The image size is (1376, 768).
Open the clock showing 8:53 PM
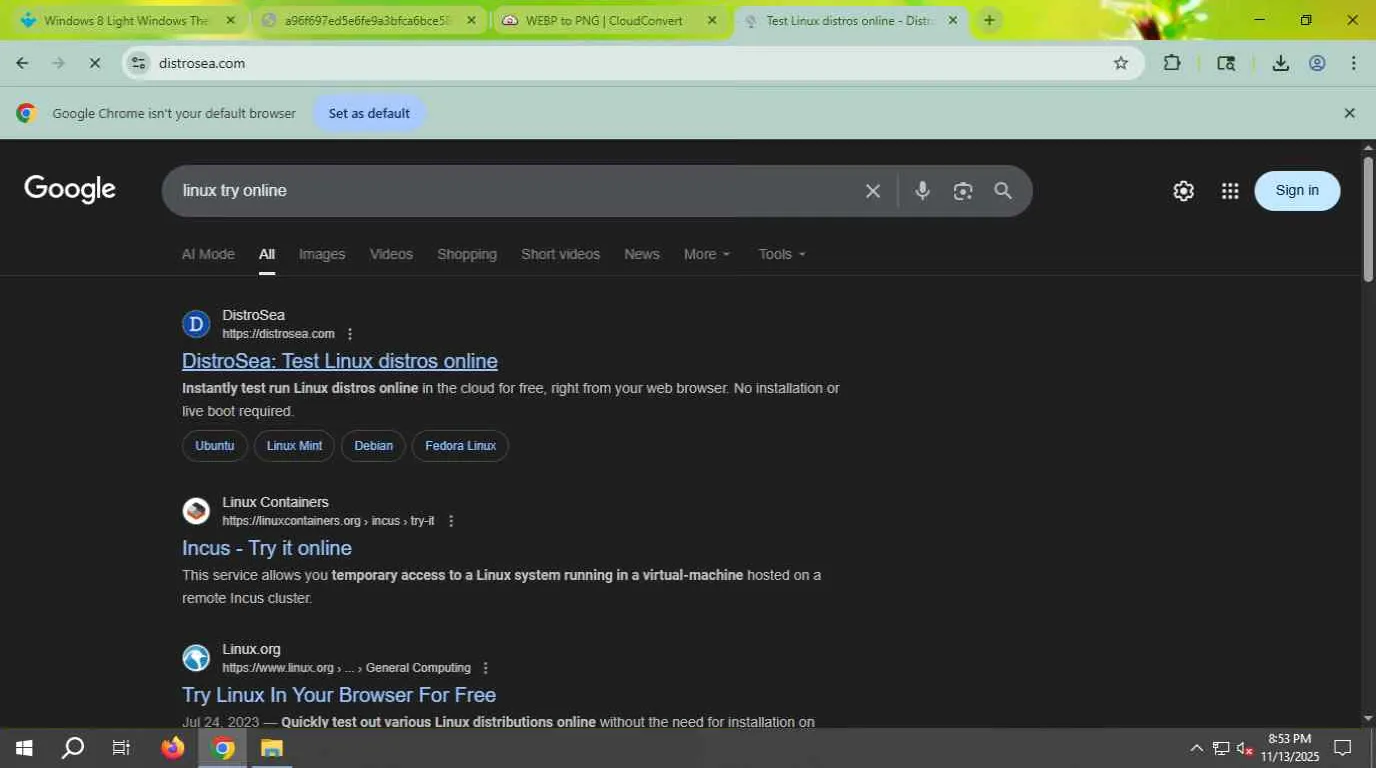pyautogui.click(x=1290, y=748)
